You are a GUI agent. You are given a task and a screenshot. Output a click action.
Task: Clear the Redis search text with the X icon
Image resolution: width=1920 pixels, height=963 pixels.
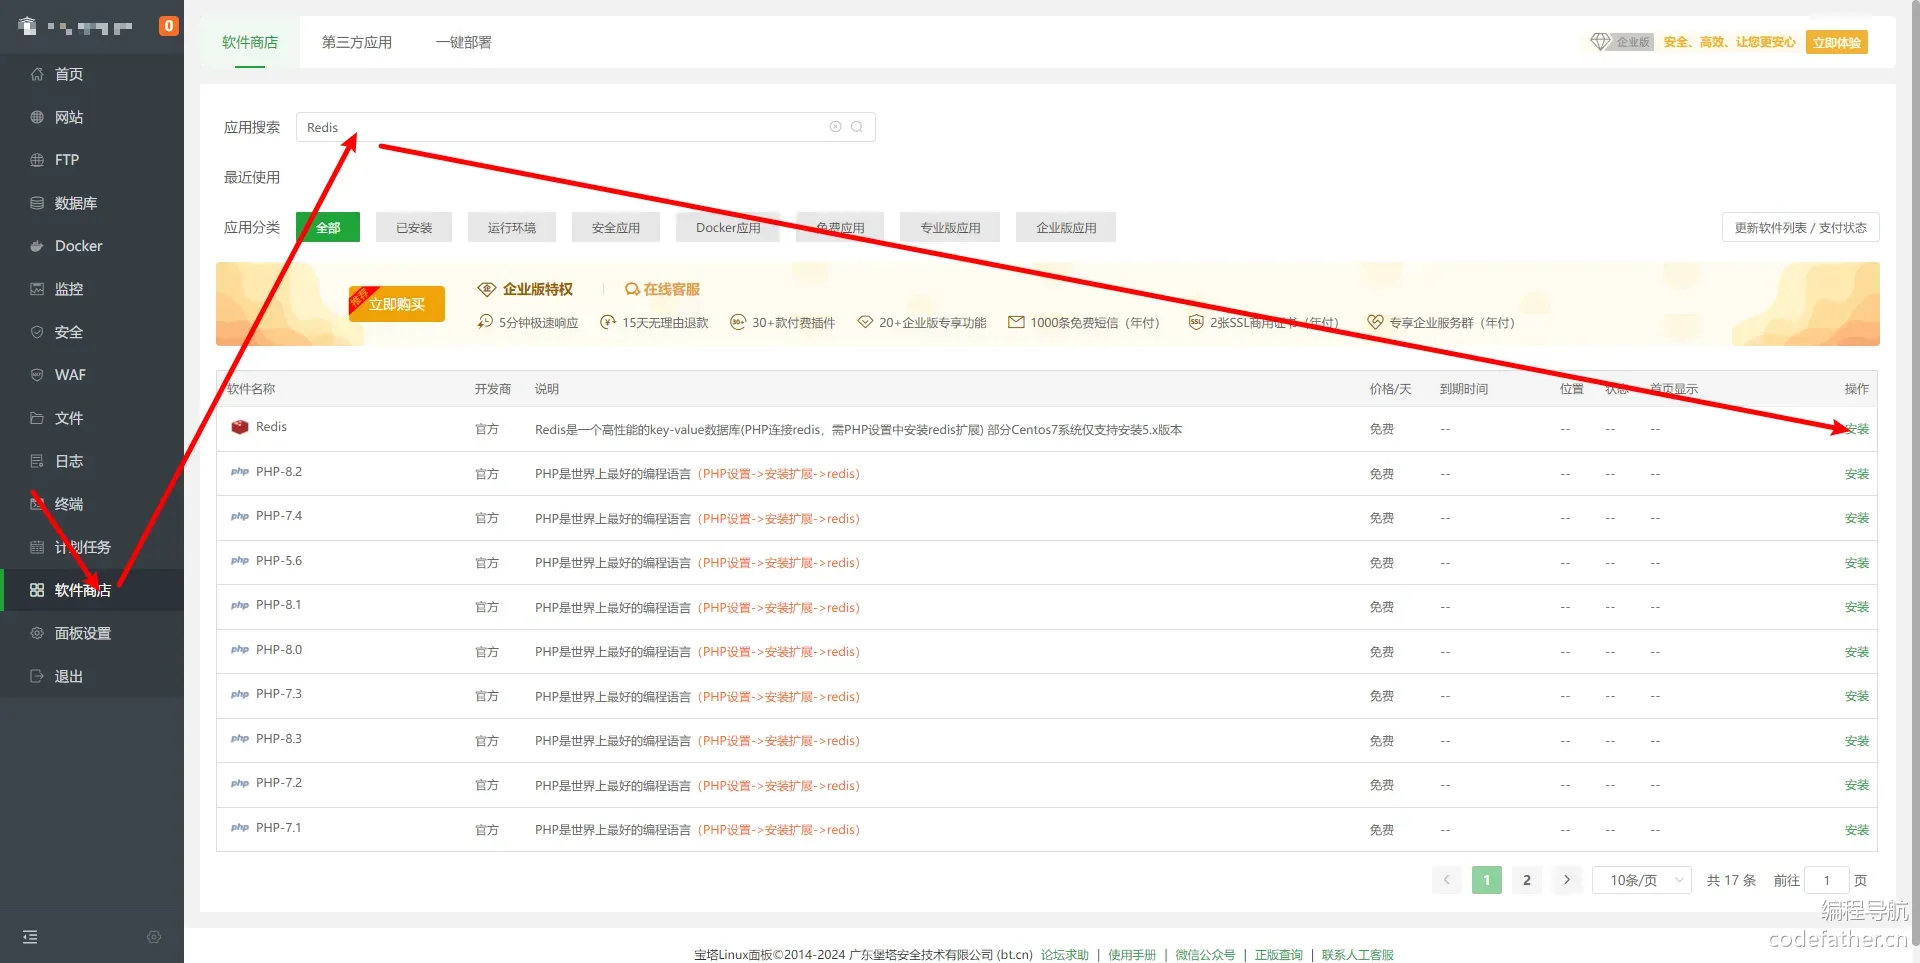pos(835,127)
